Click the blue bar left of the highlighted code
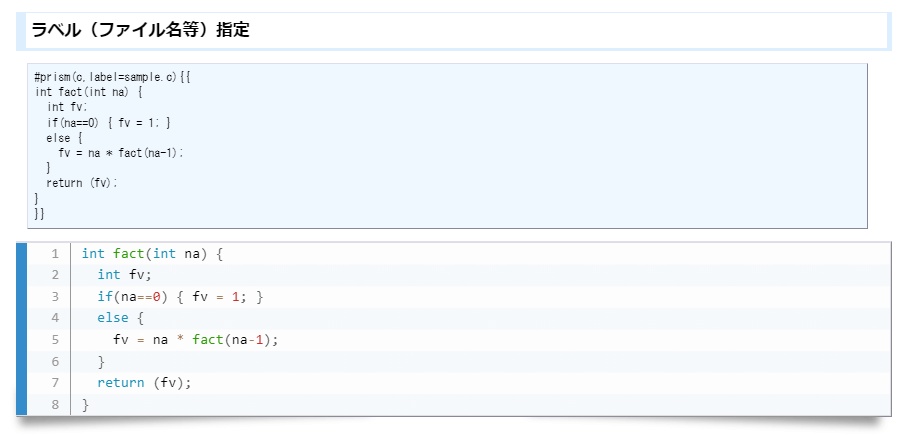910x435 pixels. click(21, 329)
